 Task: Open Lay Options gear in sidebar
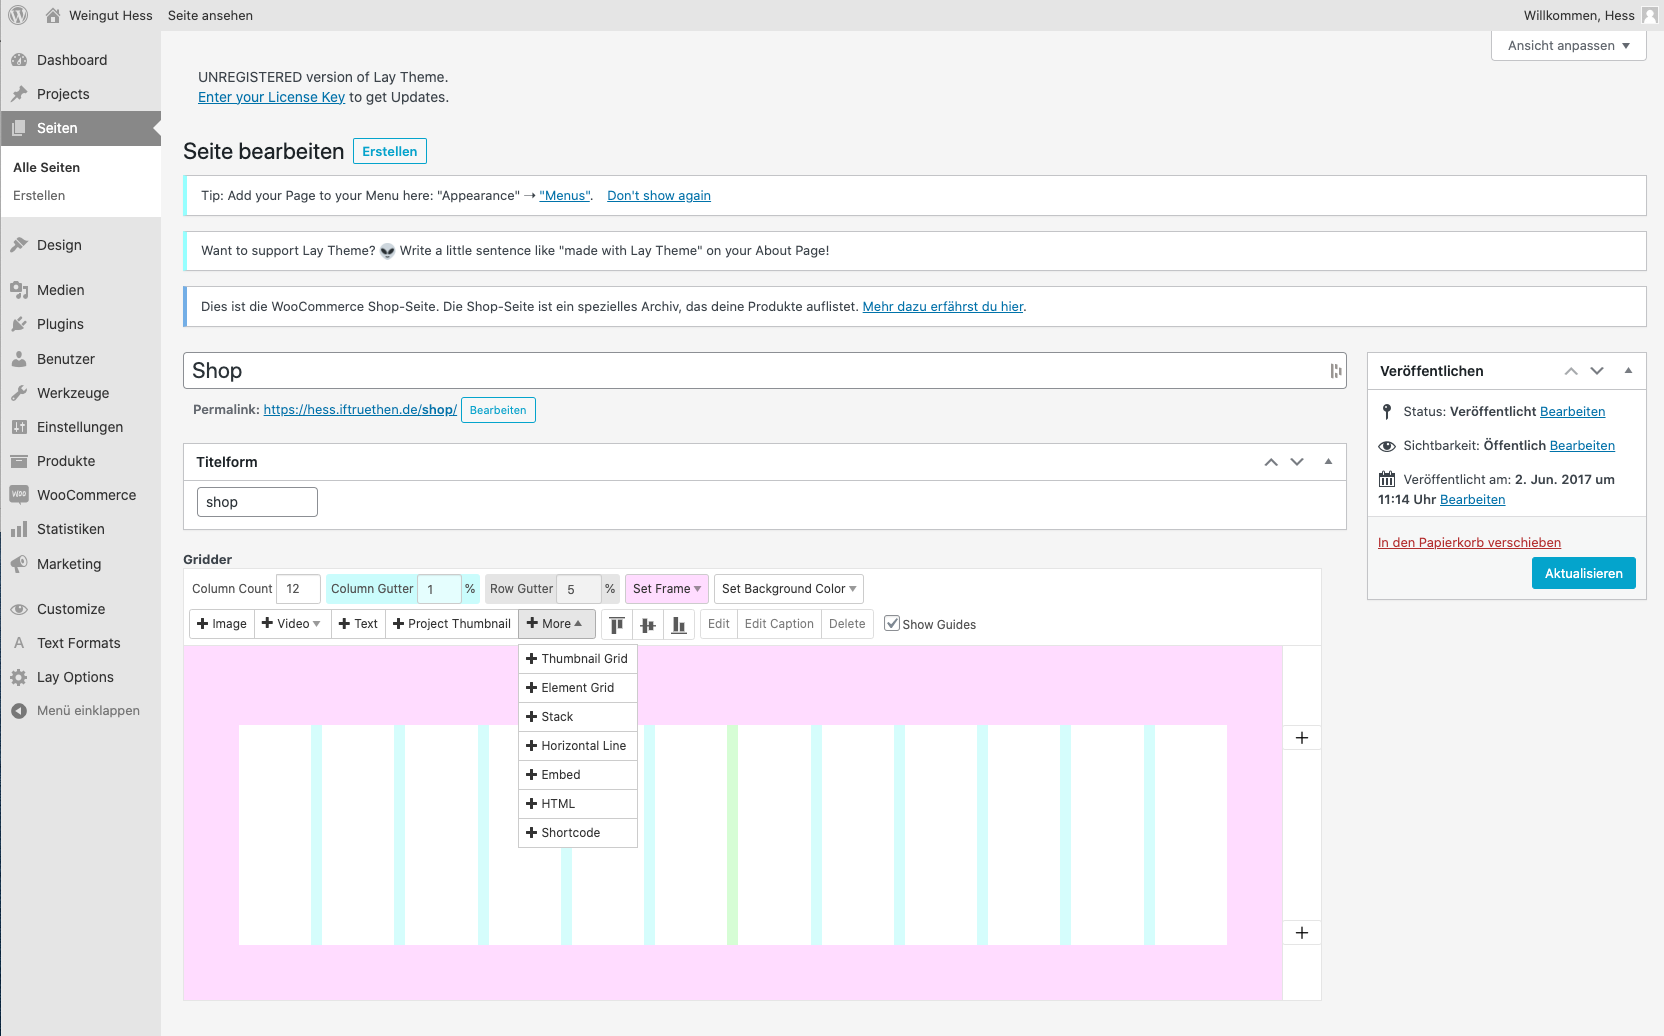pos(19,677)
